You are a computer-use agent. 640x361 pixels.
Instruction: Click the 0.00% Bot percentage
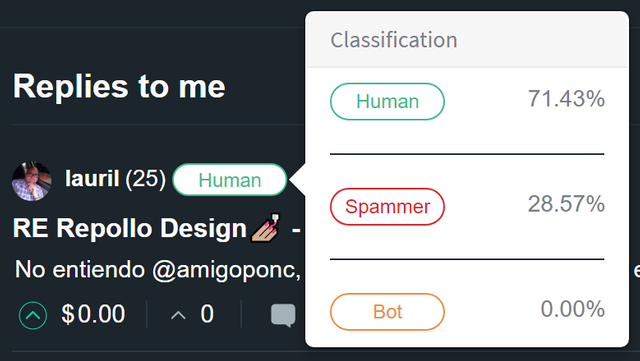coord(573,309)
